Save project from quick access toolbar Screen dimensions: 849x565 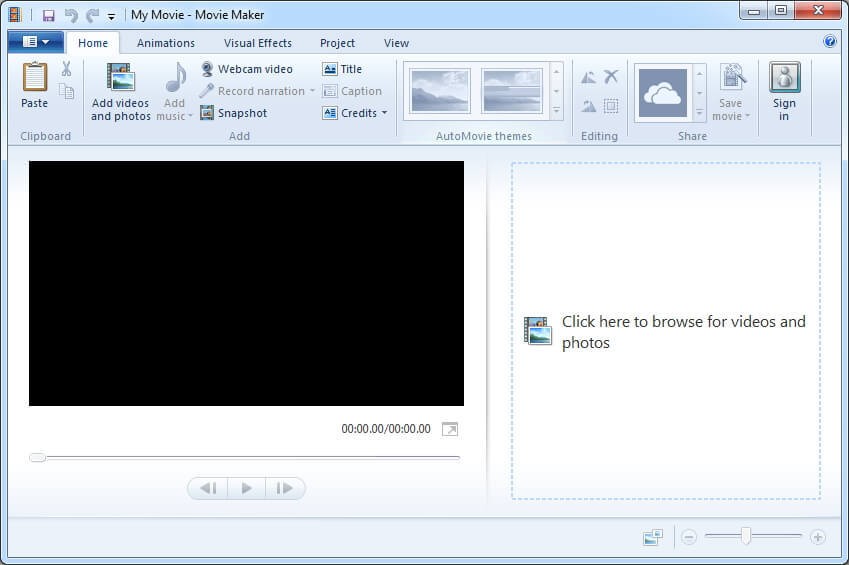(x=49, y=15)
